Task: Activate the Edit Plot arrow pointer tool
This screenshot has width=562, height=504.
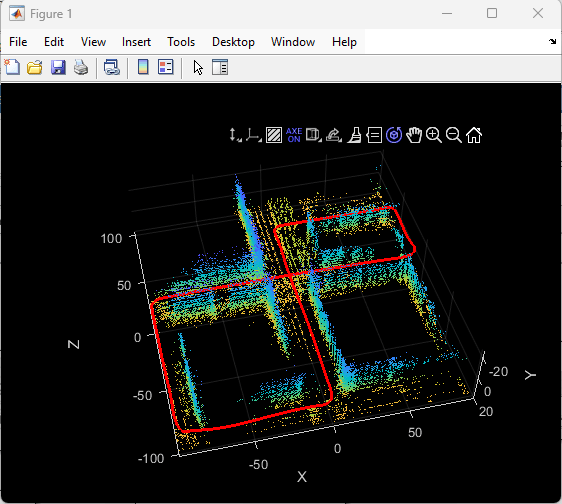Action: (x=198, y=67)
